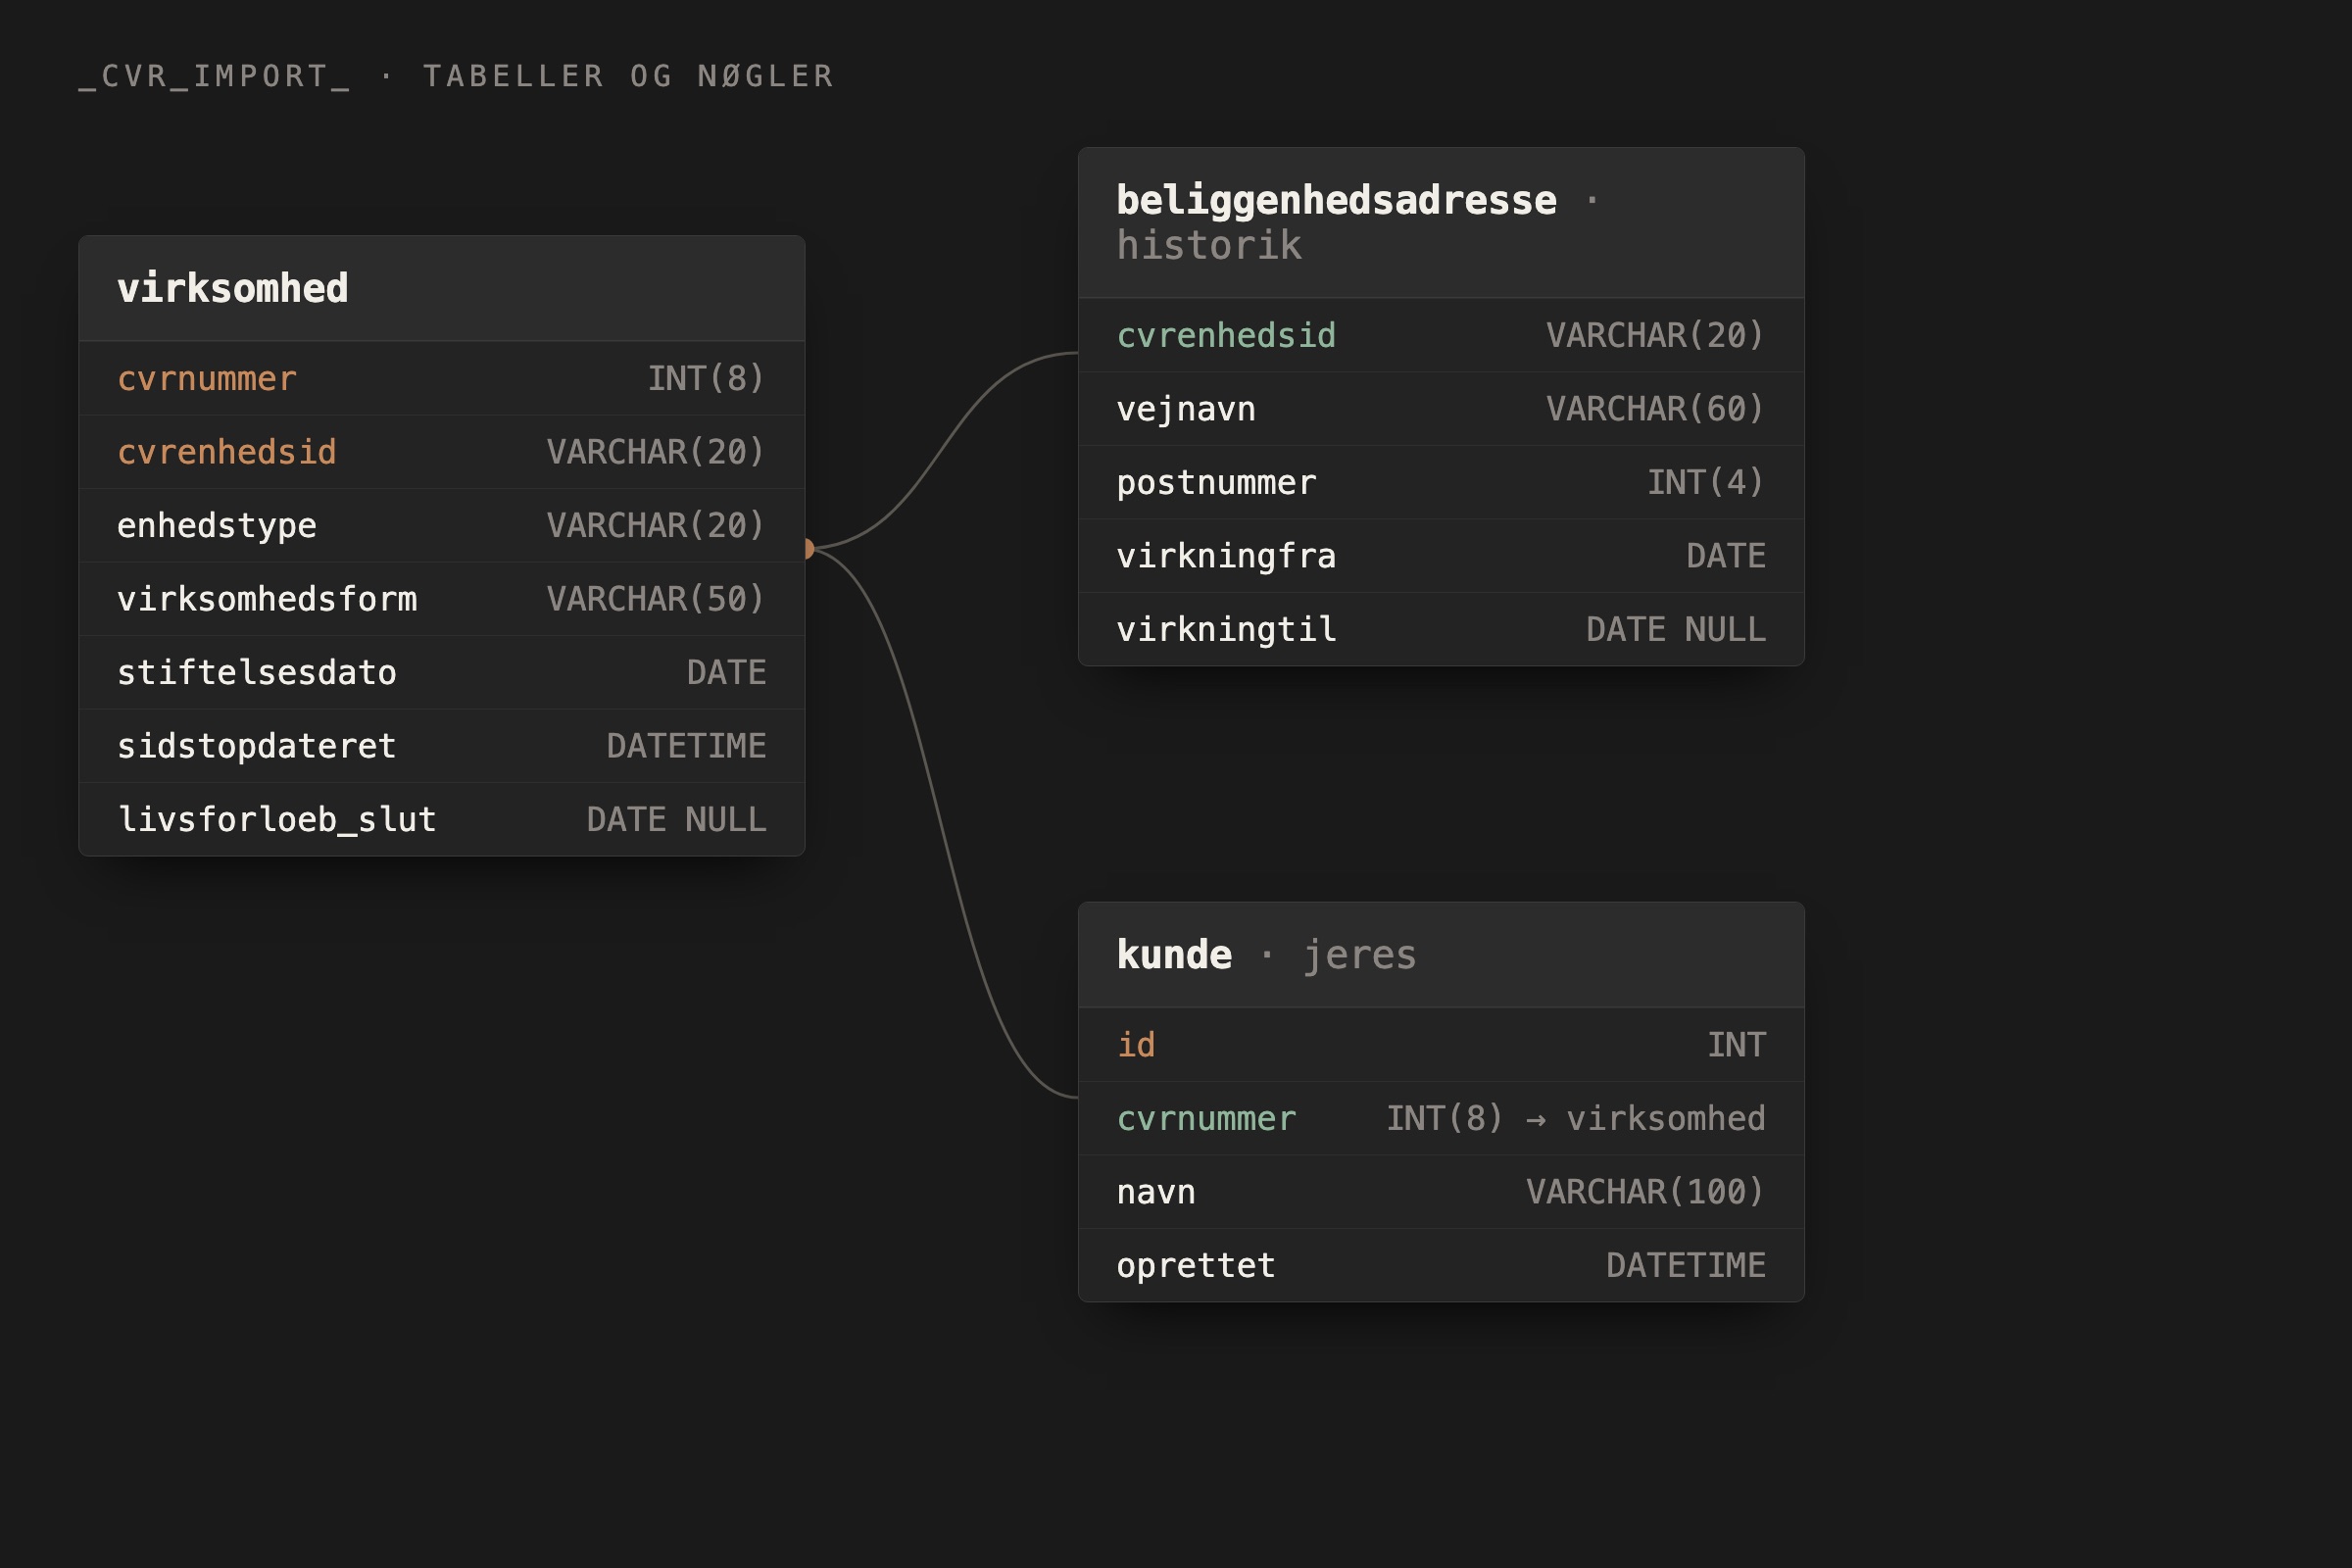Select the kunde table header
The height and width of the screenshot is (1568, 2352).
point(1441,955)
